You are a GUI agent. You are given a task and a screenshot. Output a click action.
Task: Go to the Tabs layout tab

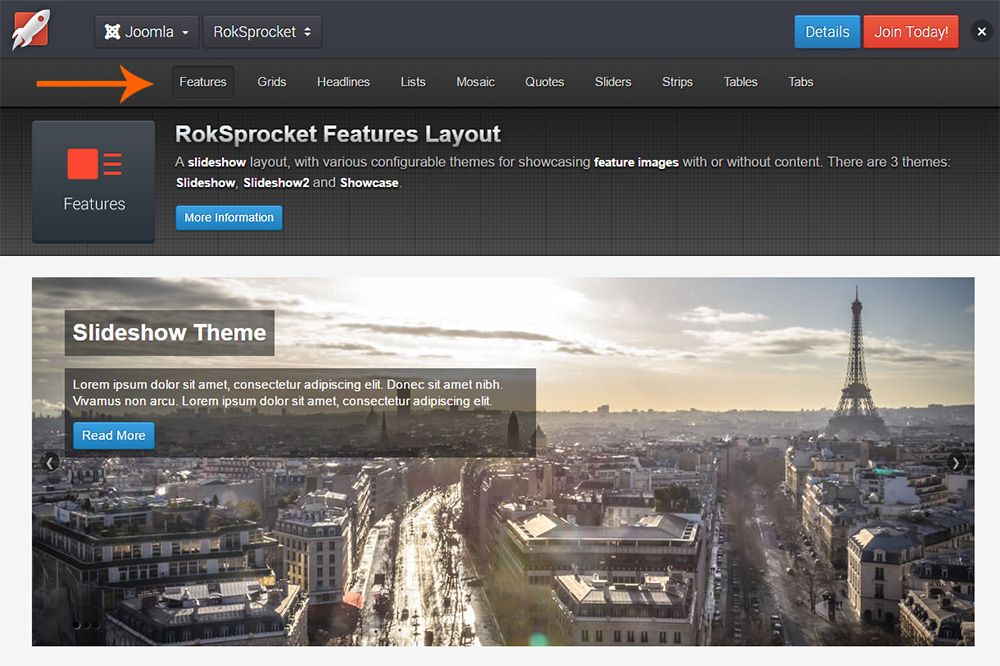tap(800, 82)
